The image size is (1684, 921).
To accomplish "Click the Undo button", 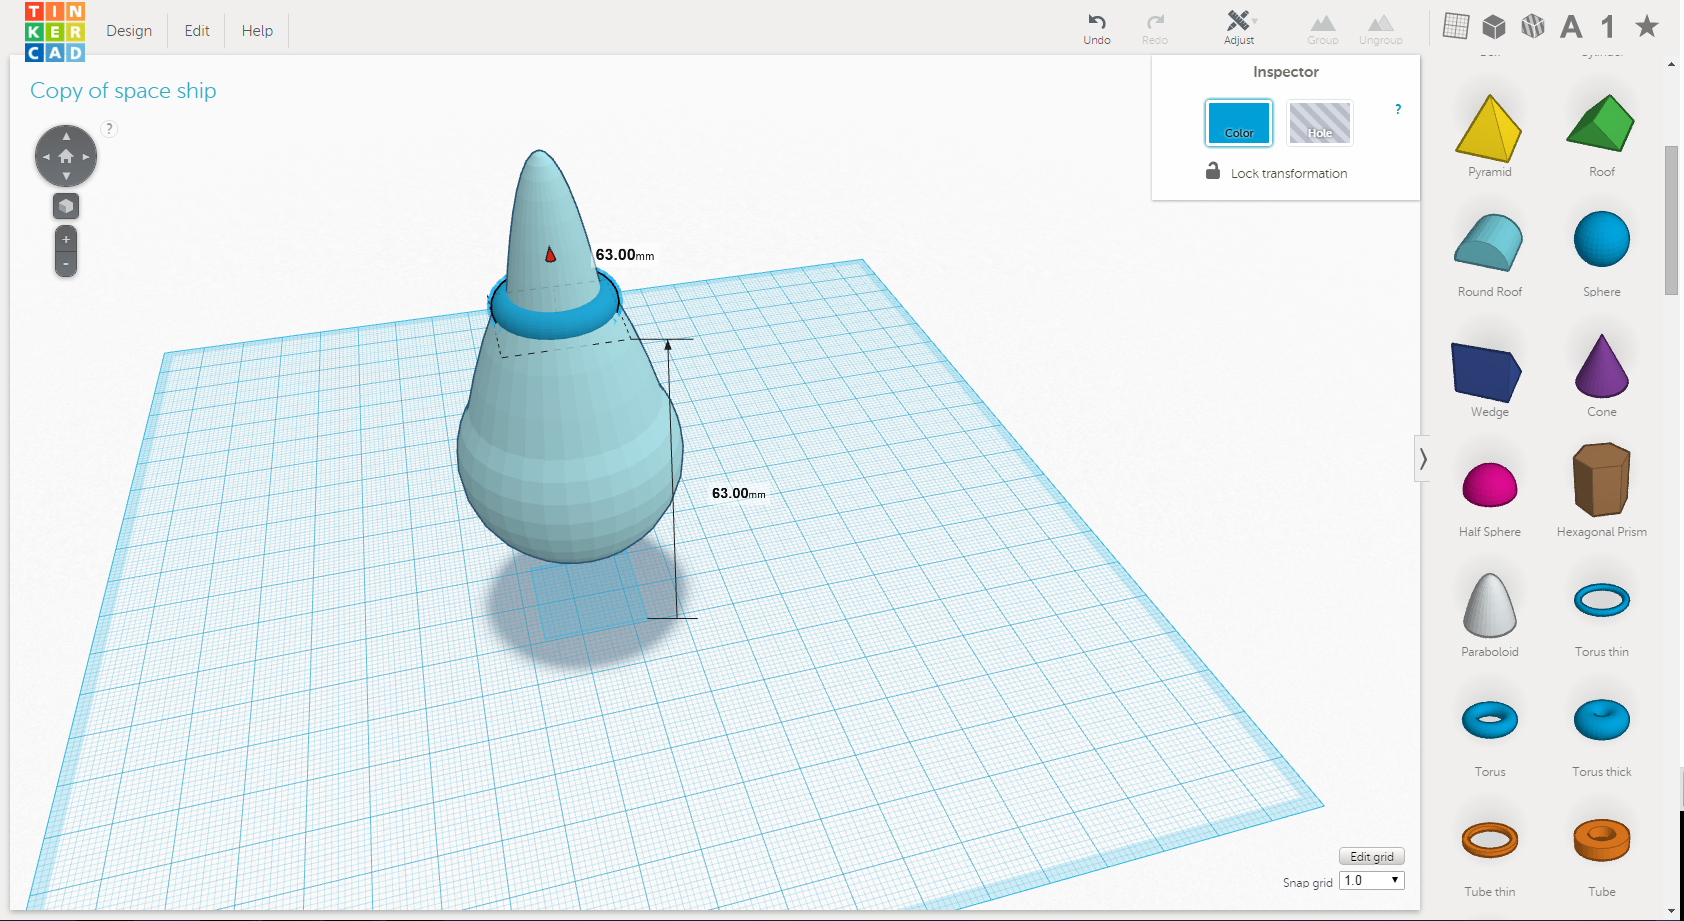I will pos(1097,28).
